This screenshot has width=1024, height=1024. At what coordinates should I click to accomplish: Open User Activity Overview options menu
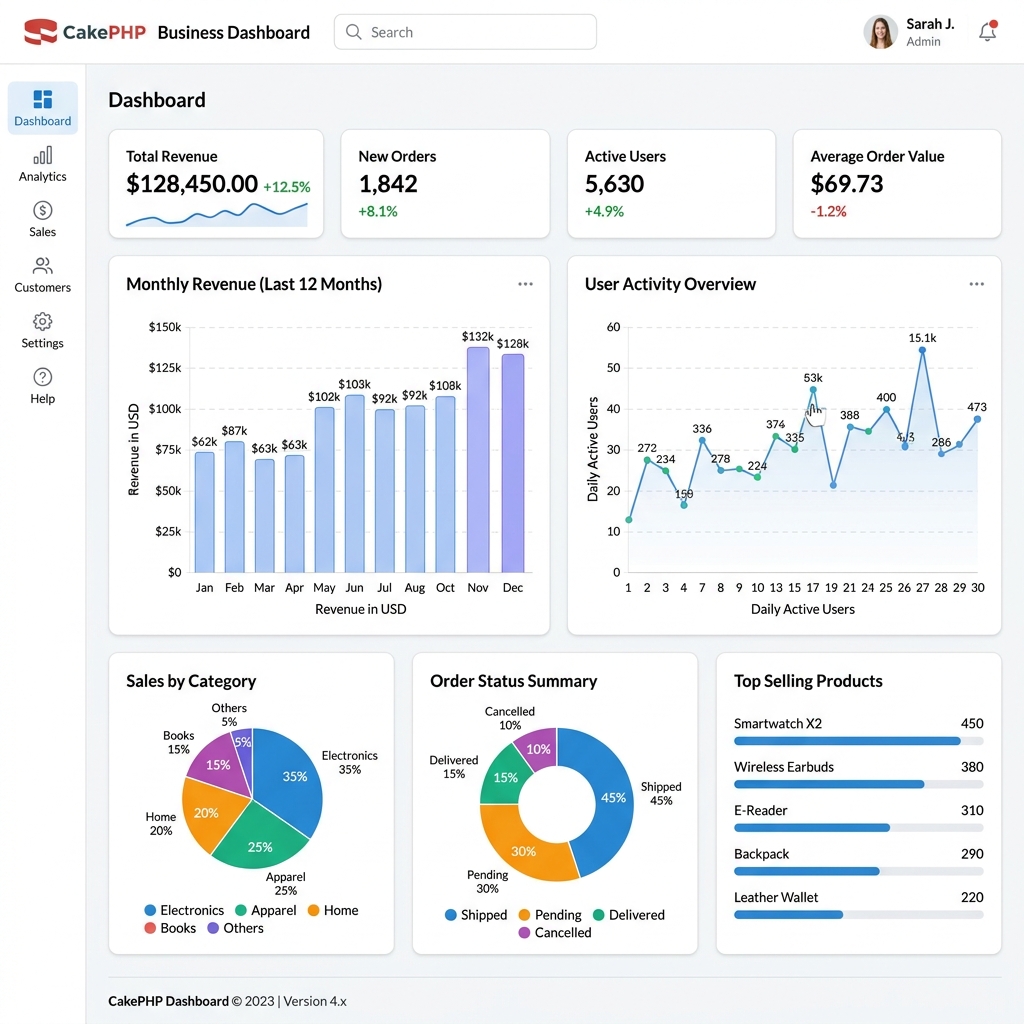[976, 284]
